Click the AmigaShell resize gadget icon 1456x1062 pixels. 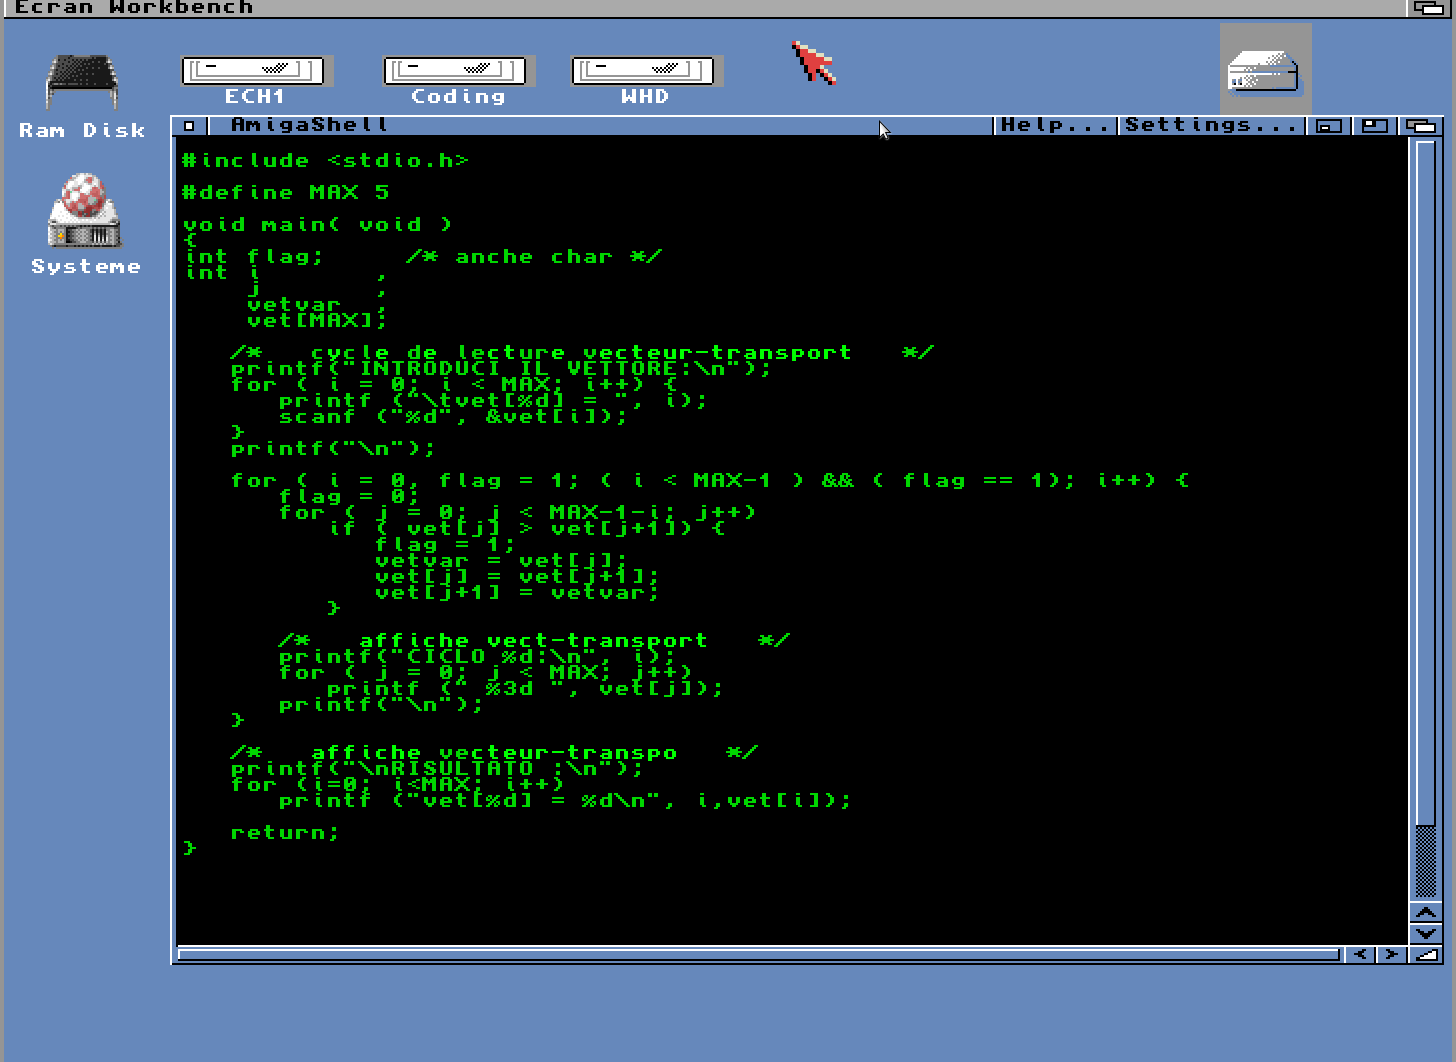1425,955
